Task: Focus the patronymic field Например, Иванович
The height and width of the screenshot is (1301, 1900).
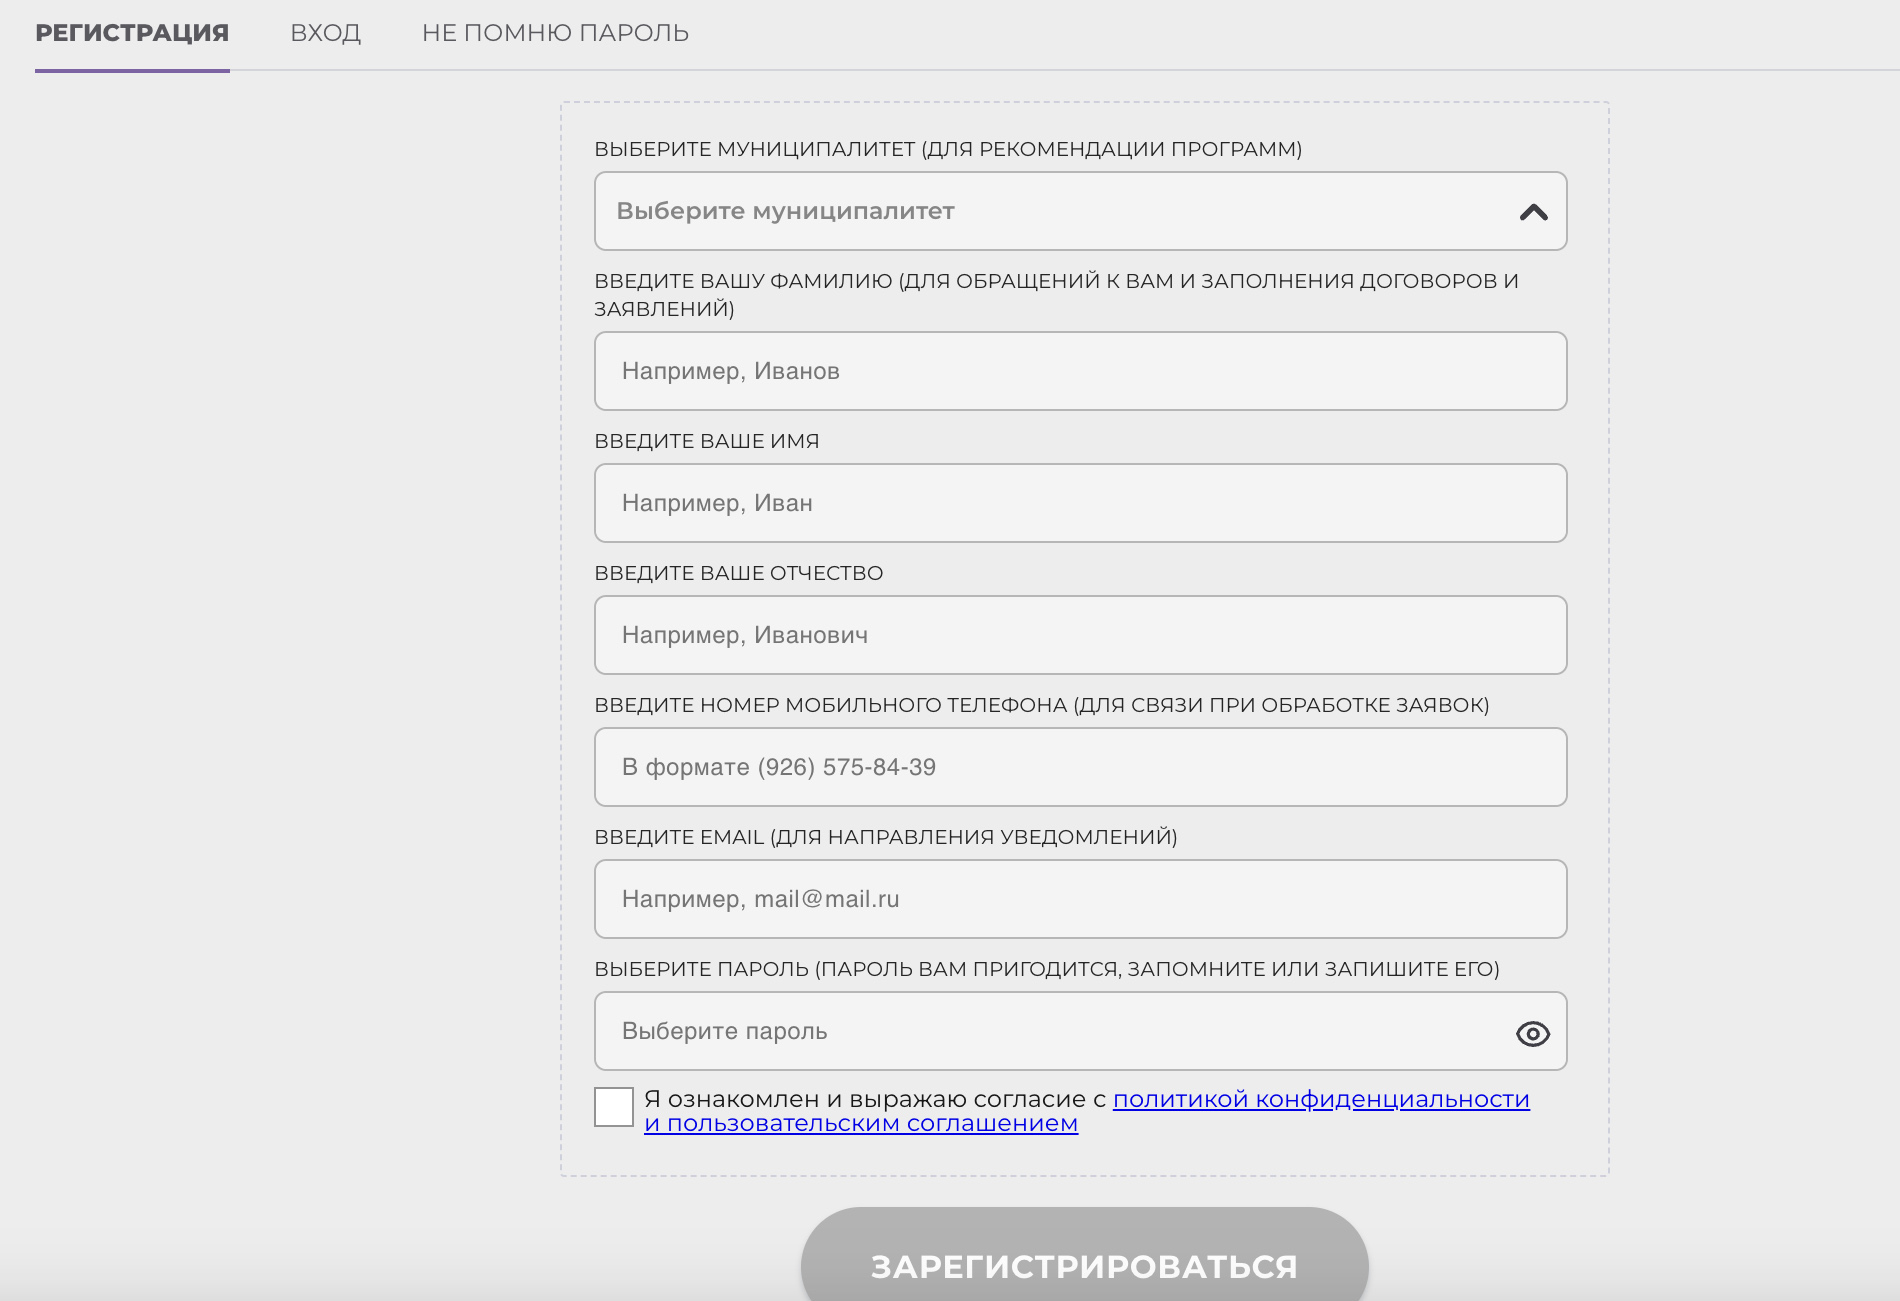Action: coord(1080,635)
